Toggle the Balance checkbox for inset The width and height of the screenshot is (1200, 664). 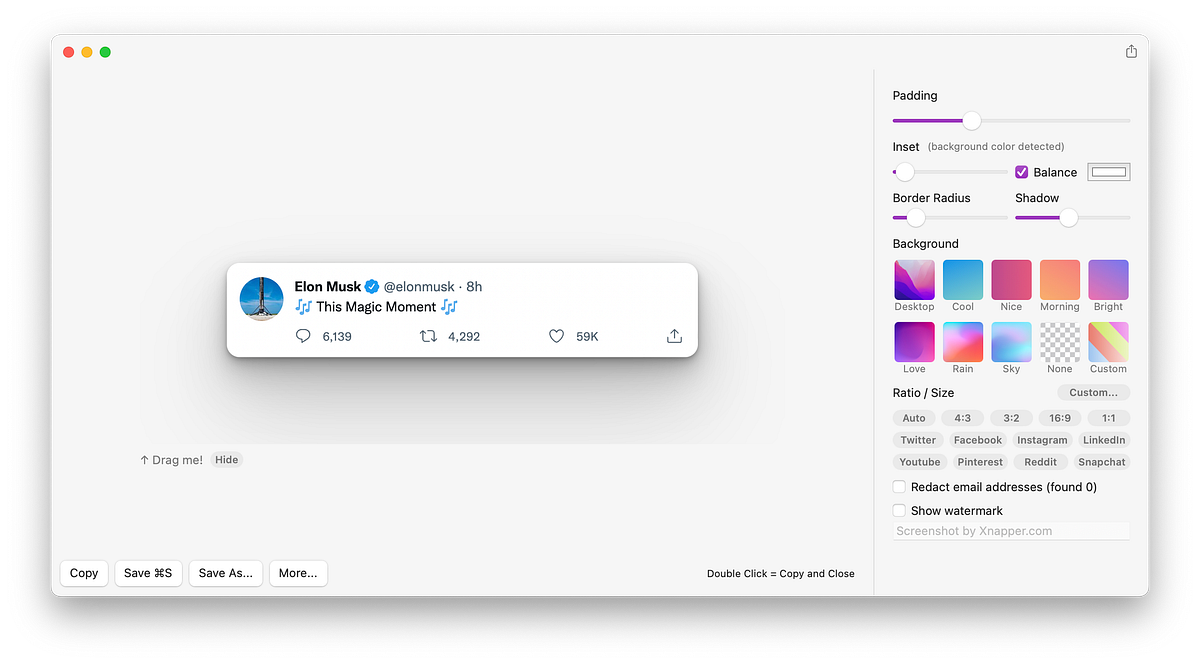tap(1021, 171)
